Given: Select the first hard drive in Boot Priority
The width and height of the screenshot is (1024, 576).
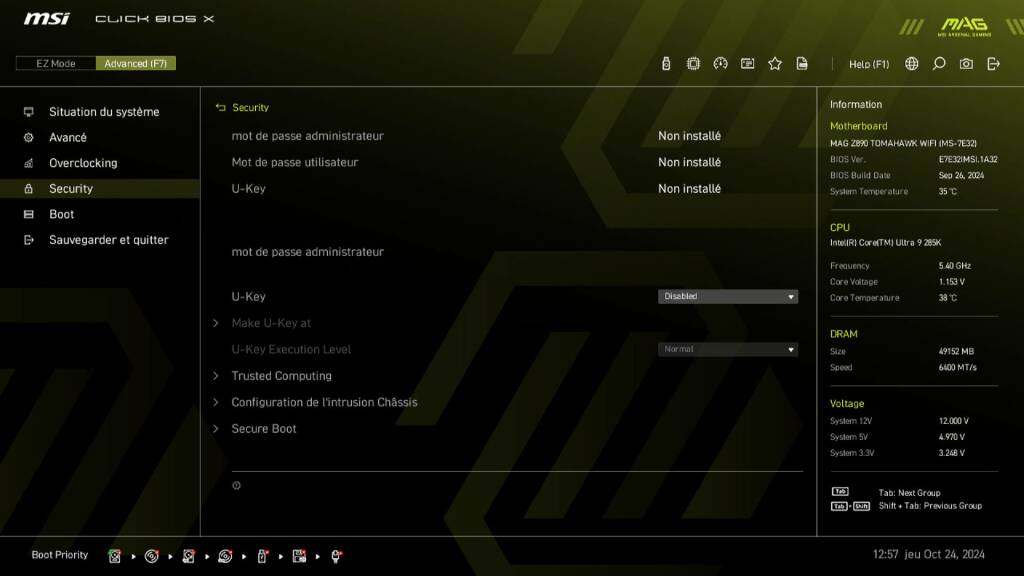Looking at the screenshot, I should point(114,555).
